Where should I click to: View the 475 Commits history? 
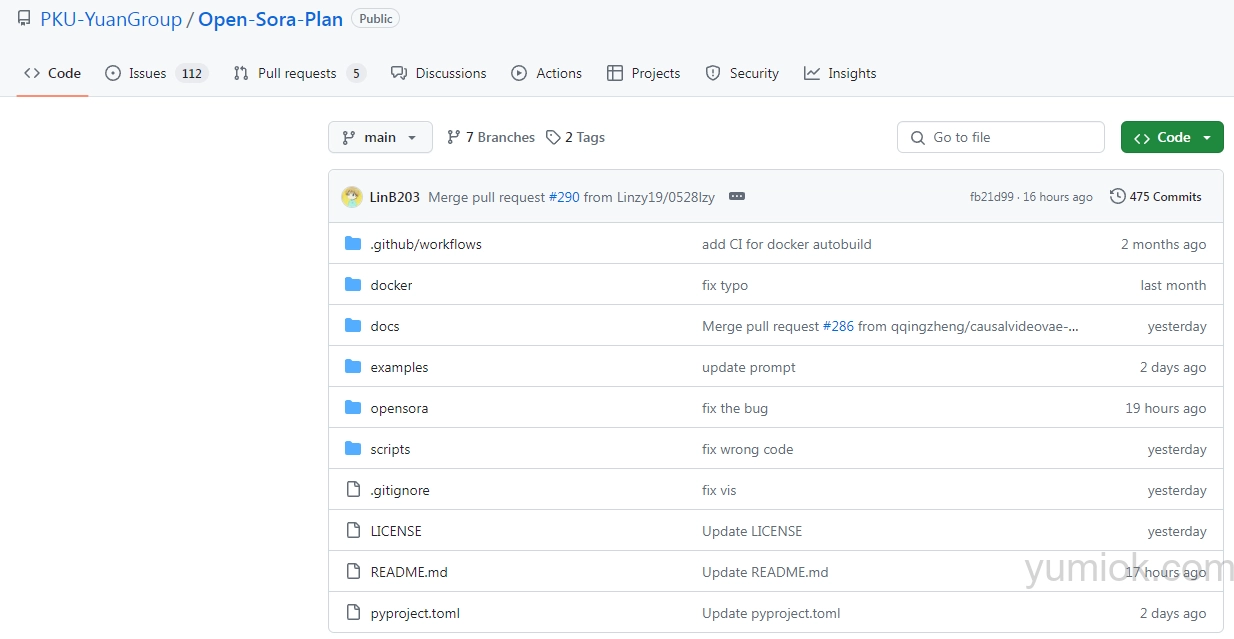pyautogui.click(x=1165, y=197)
